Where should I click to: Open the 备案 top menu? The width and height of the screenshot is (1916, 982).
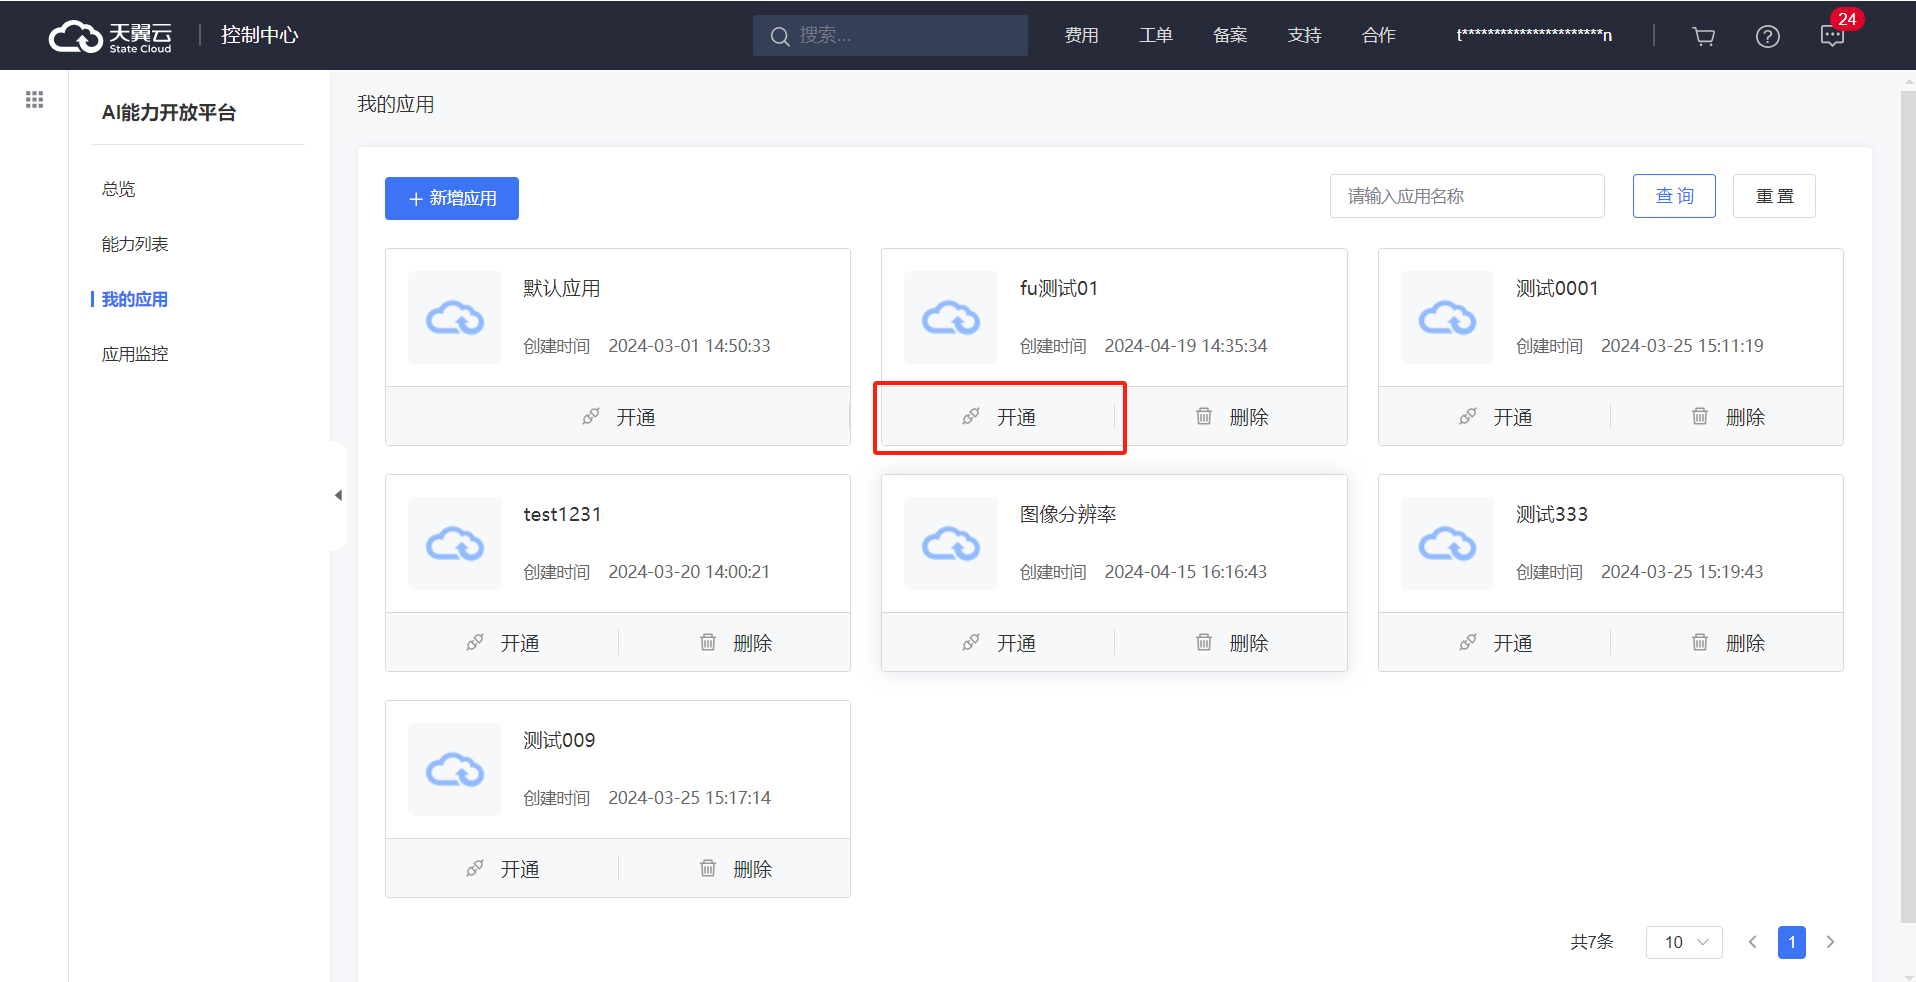tap(1230, 36)
